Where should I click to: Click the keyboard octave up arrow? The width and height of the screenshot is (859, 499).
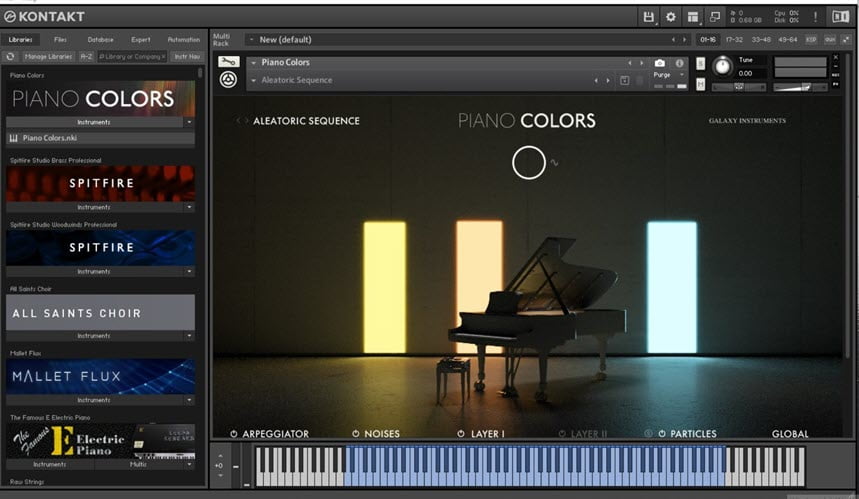tap(220, 456)
